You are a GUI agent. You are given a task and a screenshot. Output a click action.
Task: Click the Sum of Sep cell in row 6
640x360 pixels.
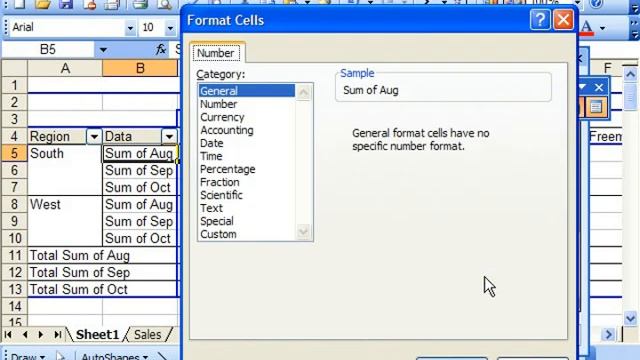pyautogui.click(x=140, y=171)
